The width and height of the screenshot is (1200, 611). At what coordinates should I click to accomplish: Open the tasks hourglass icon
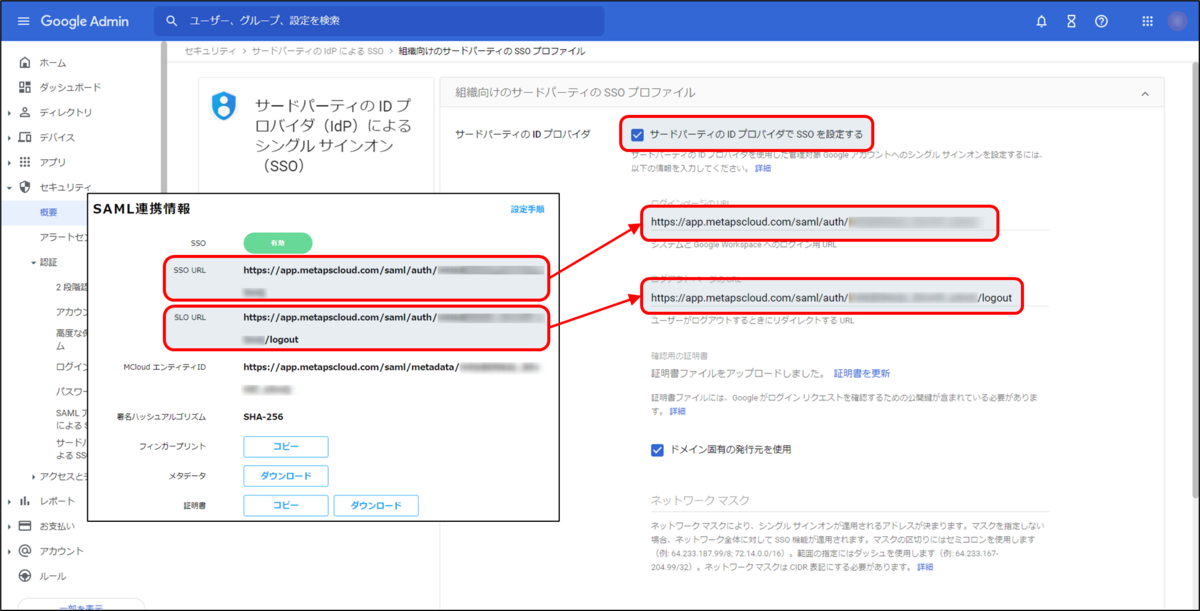[1071, 21]
